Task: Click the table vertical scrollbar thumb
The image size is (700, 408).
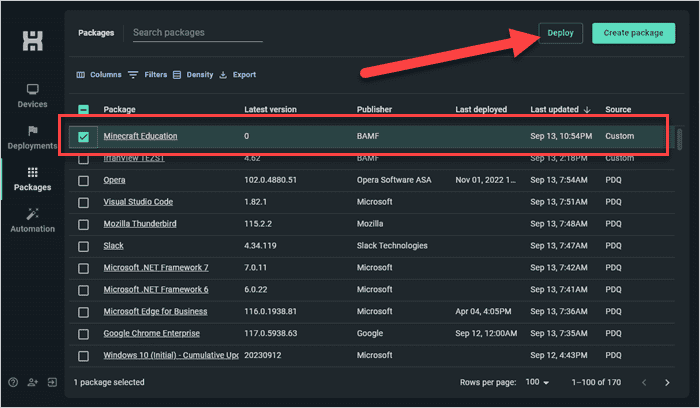Action: (679, 139)
